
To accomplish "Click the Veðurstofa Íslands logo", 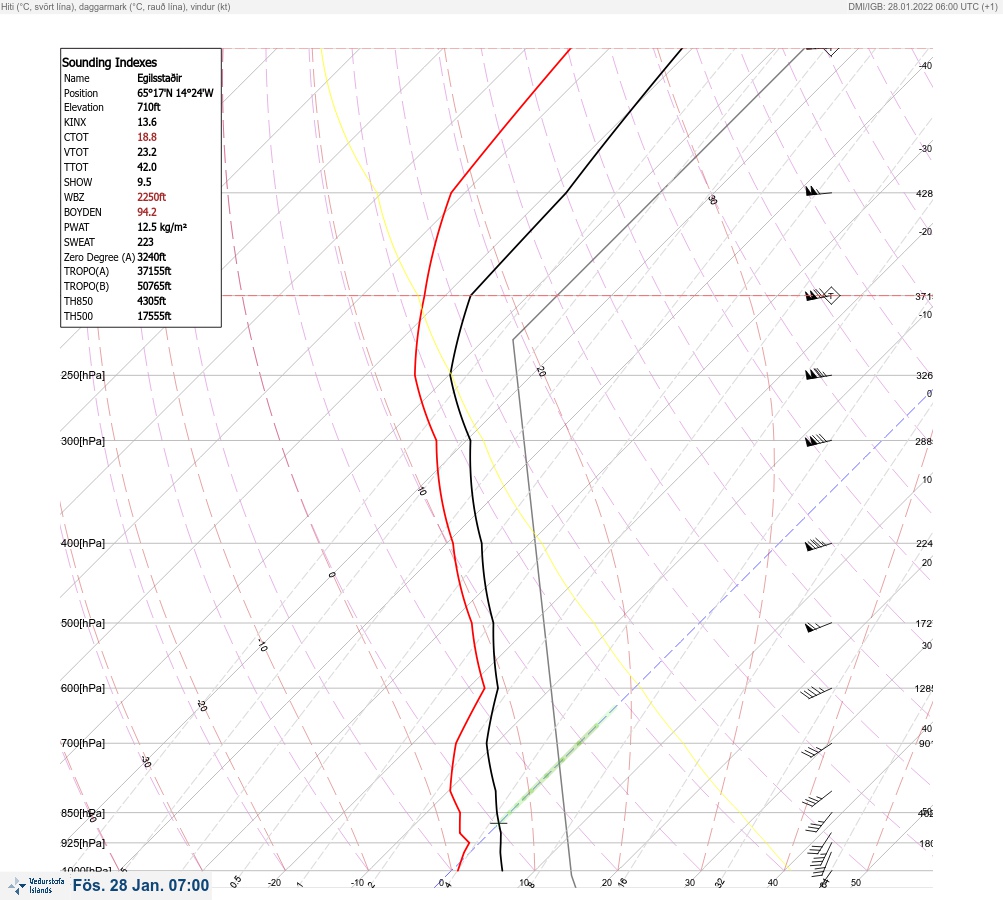I will pyautogui.click(x=36, y=886).
